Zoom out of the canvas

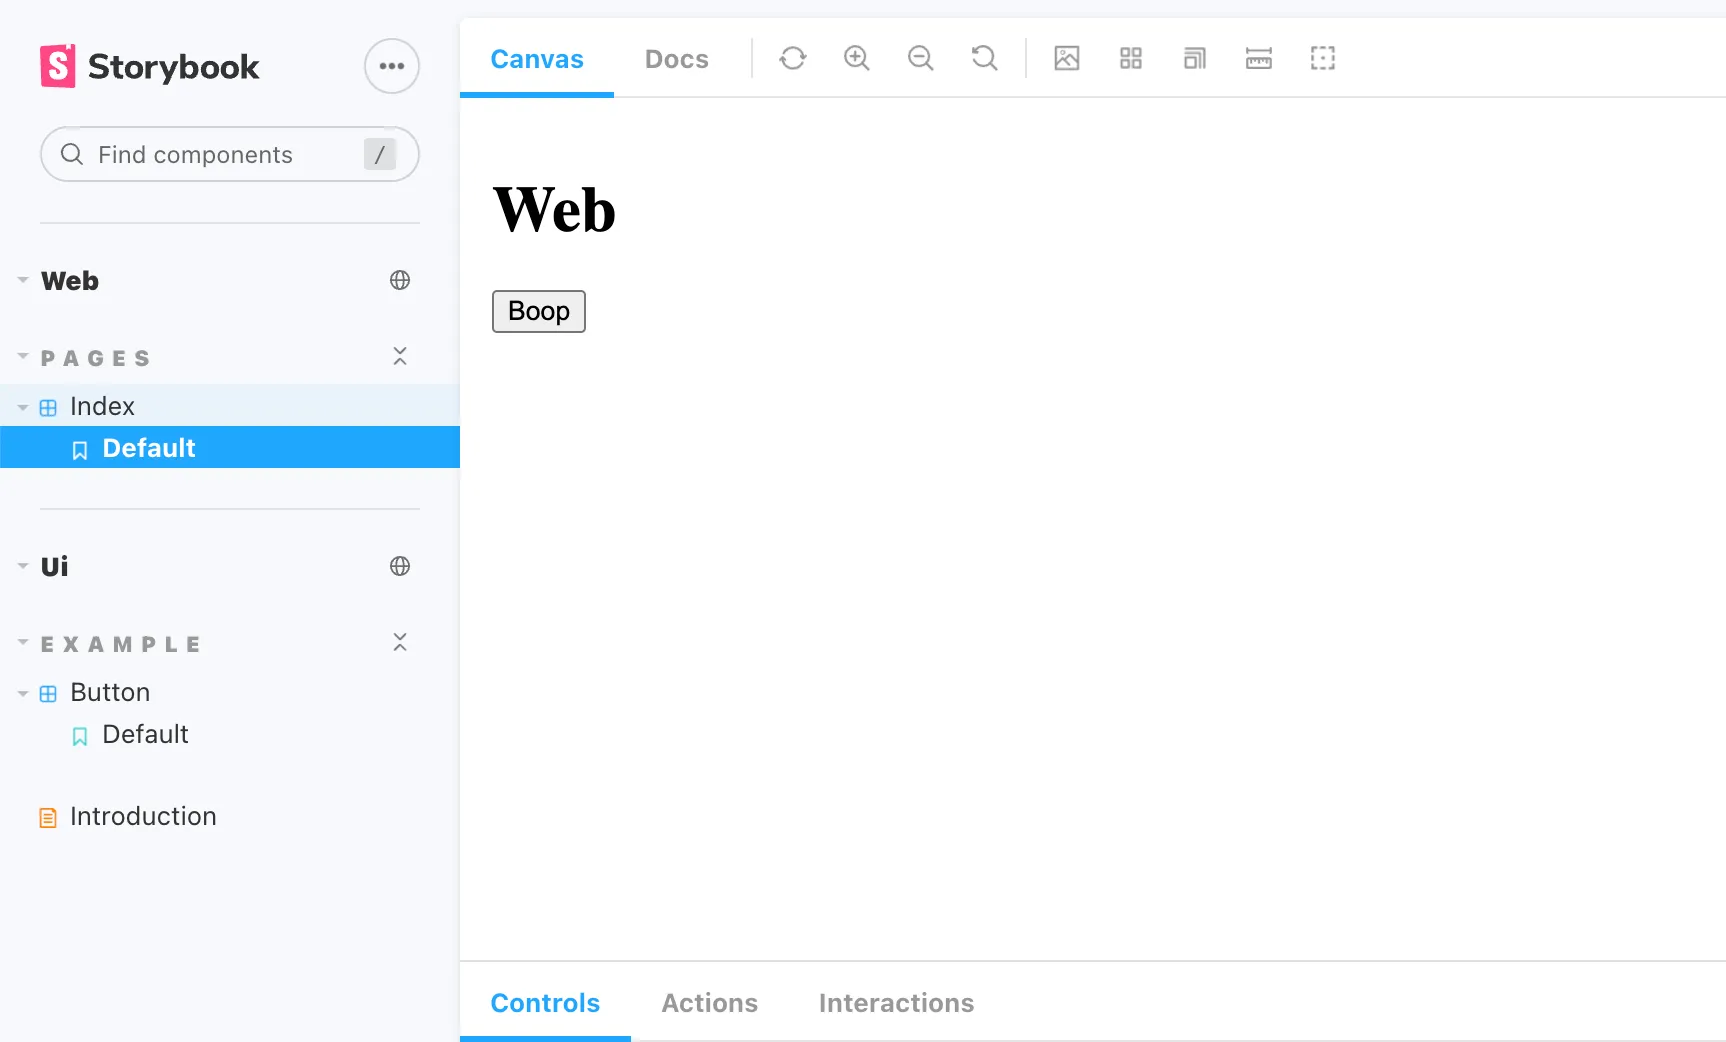click(920, 58)
